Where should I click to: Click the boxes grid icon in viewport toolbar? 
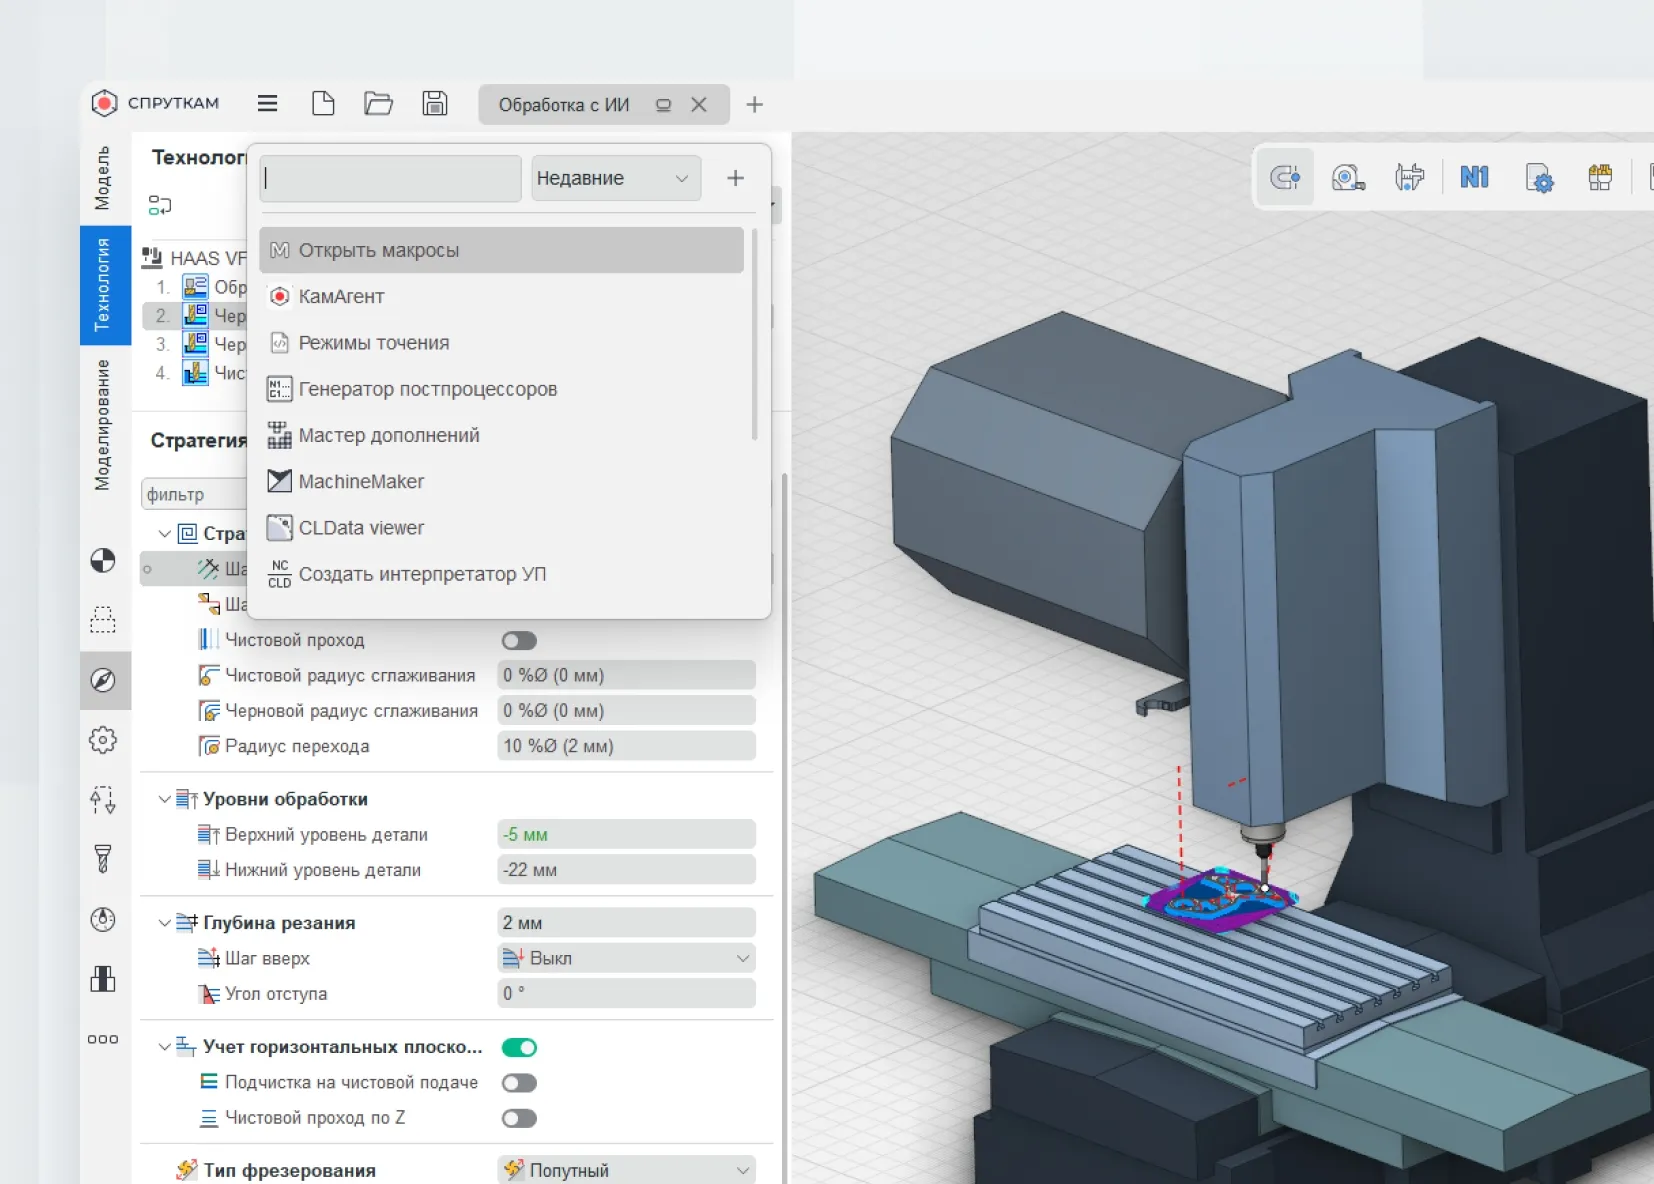(1600, 178)
